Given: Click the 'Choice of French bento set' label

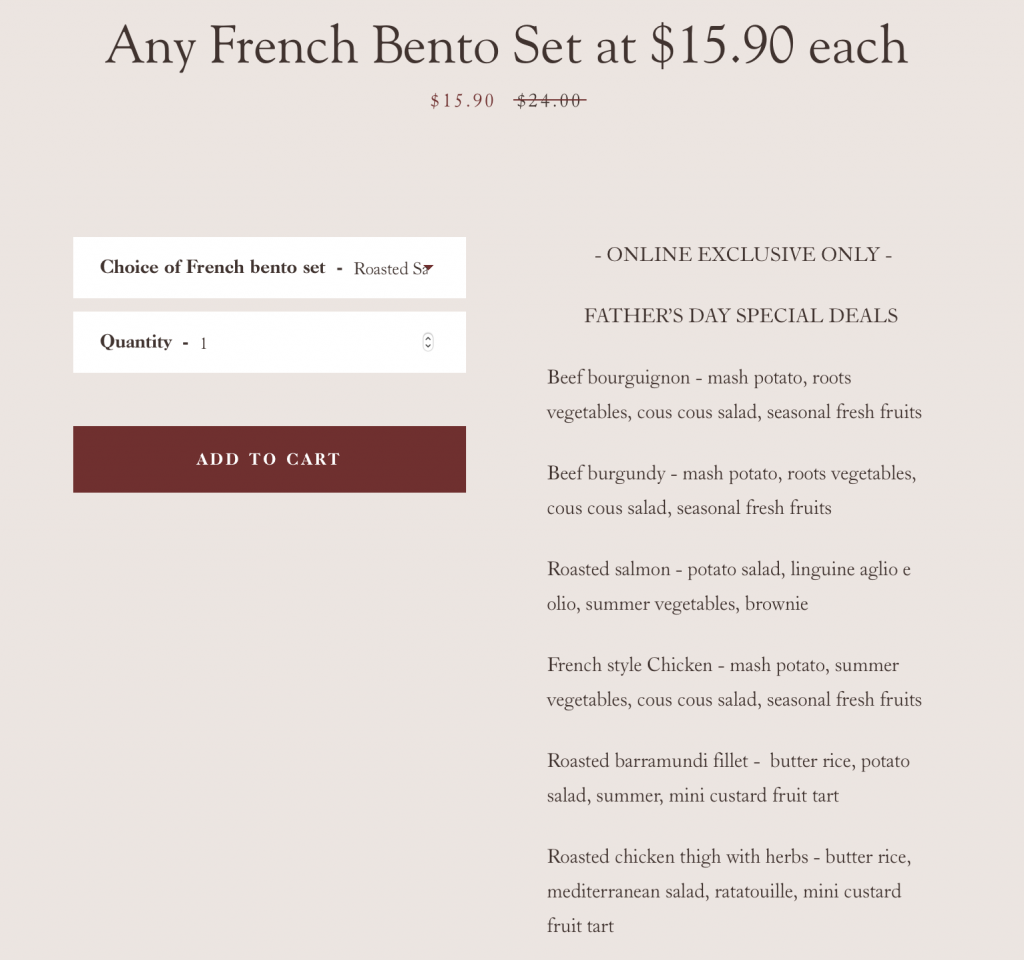Looking at the screenshot, I should pos(212,267).
